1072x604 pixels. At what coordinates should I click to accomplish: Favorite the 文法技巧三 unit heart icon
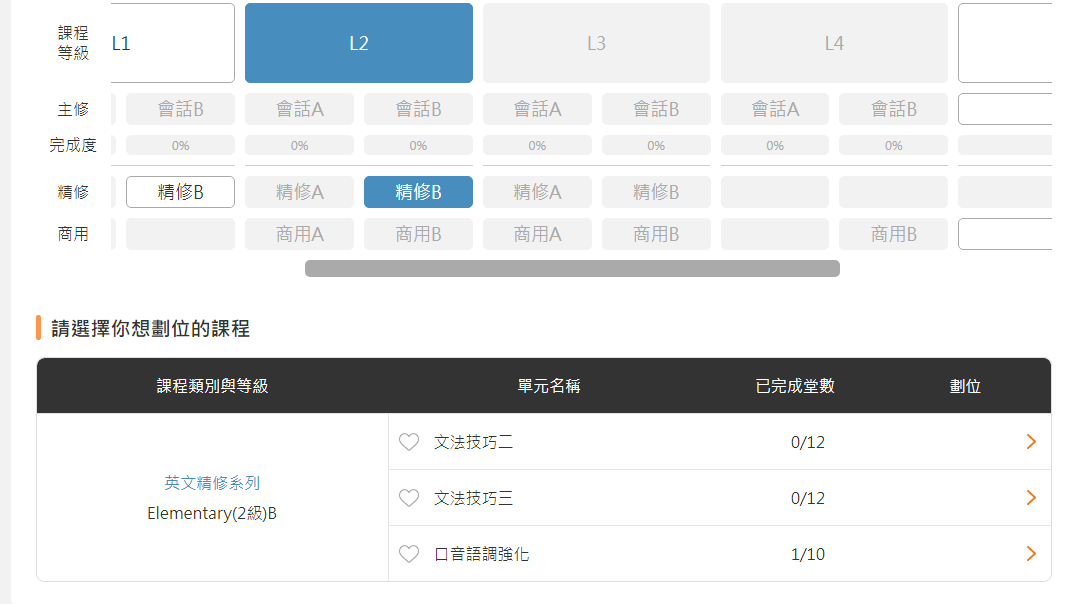pyautogui.click(x=409, y=498)
